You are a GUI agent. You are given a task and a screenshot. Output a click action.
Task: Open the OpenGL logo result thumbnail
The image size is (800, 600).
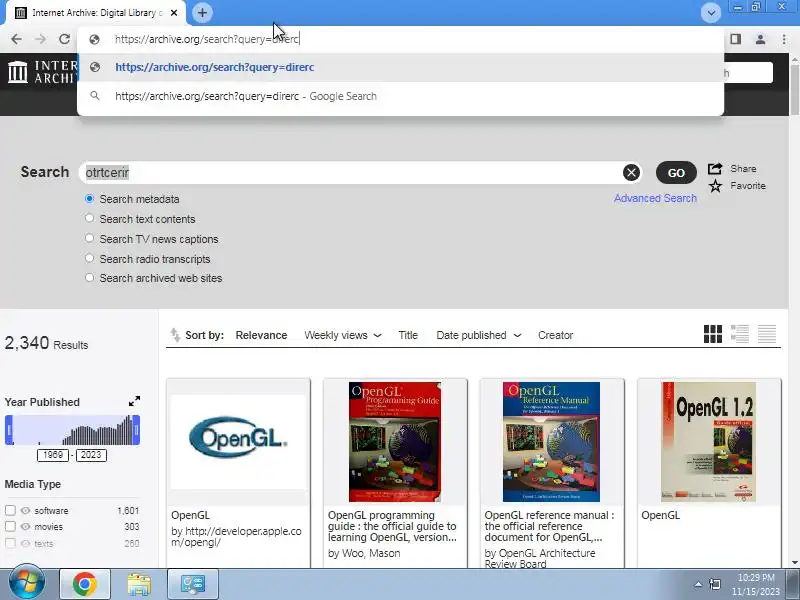point(238,441)
